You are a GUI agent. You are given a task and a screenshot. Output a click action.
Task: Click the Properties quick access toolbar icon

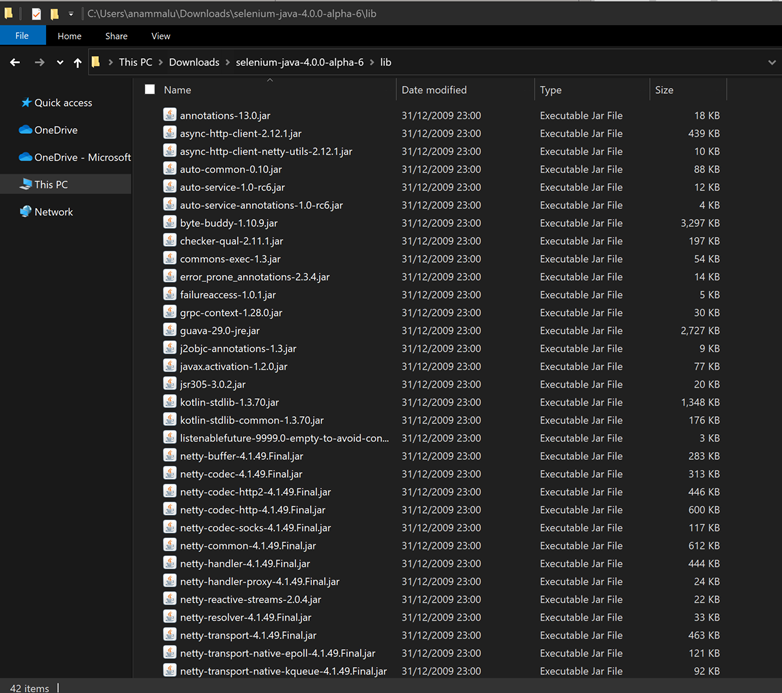[x=36, y=14]
